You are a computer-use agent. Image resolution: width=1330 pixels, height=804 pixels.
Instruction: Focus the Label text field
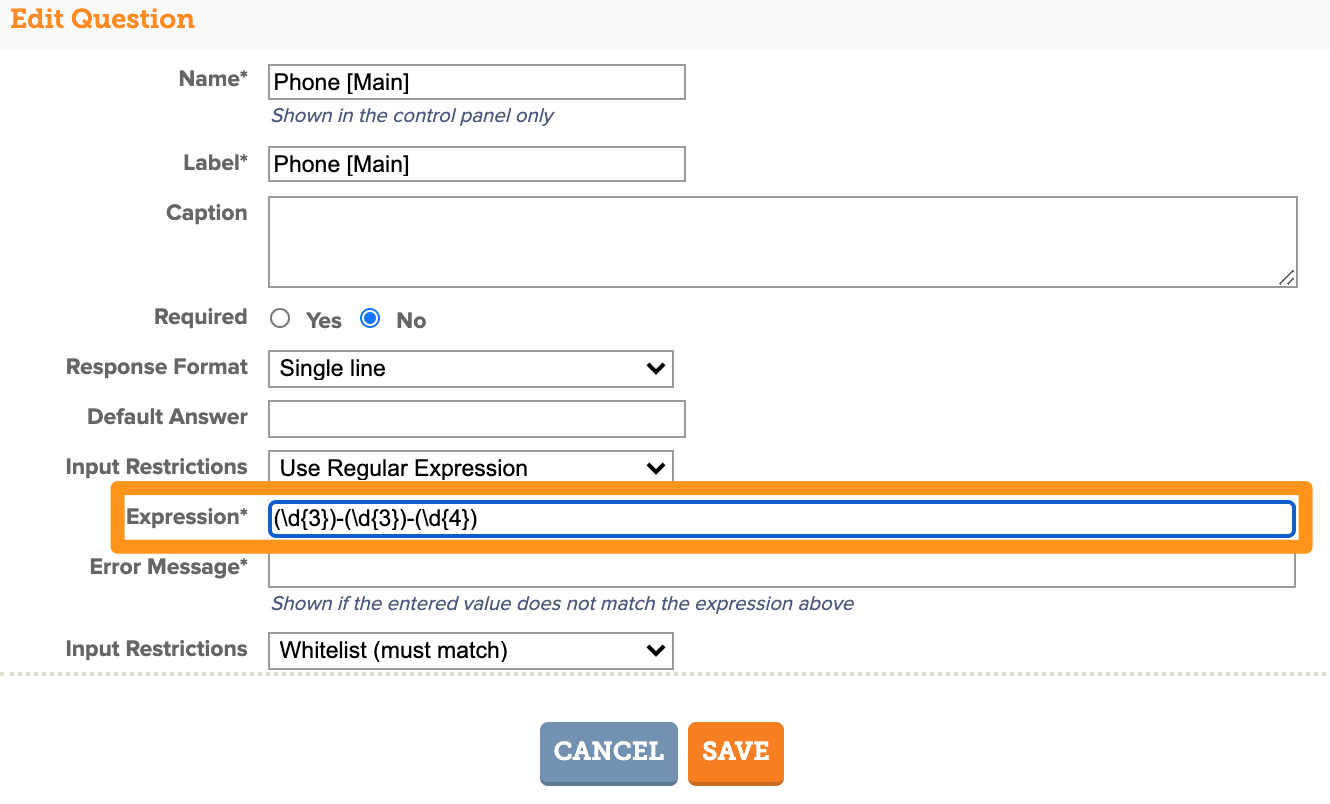(x=477, y=164)
